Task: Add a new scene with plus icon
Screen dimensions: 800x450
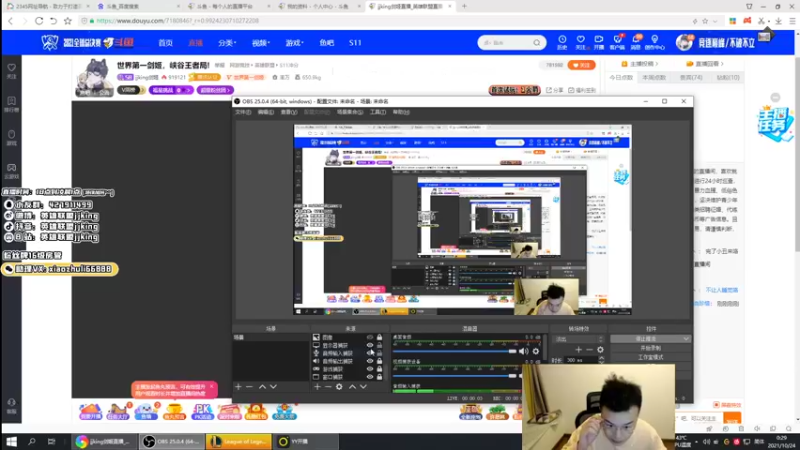Action: [238, 387]
